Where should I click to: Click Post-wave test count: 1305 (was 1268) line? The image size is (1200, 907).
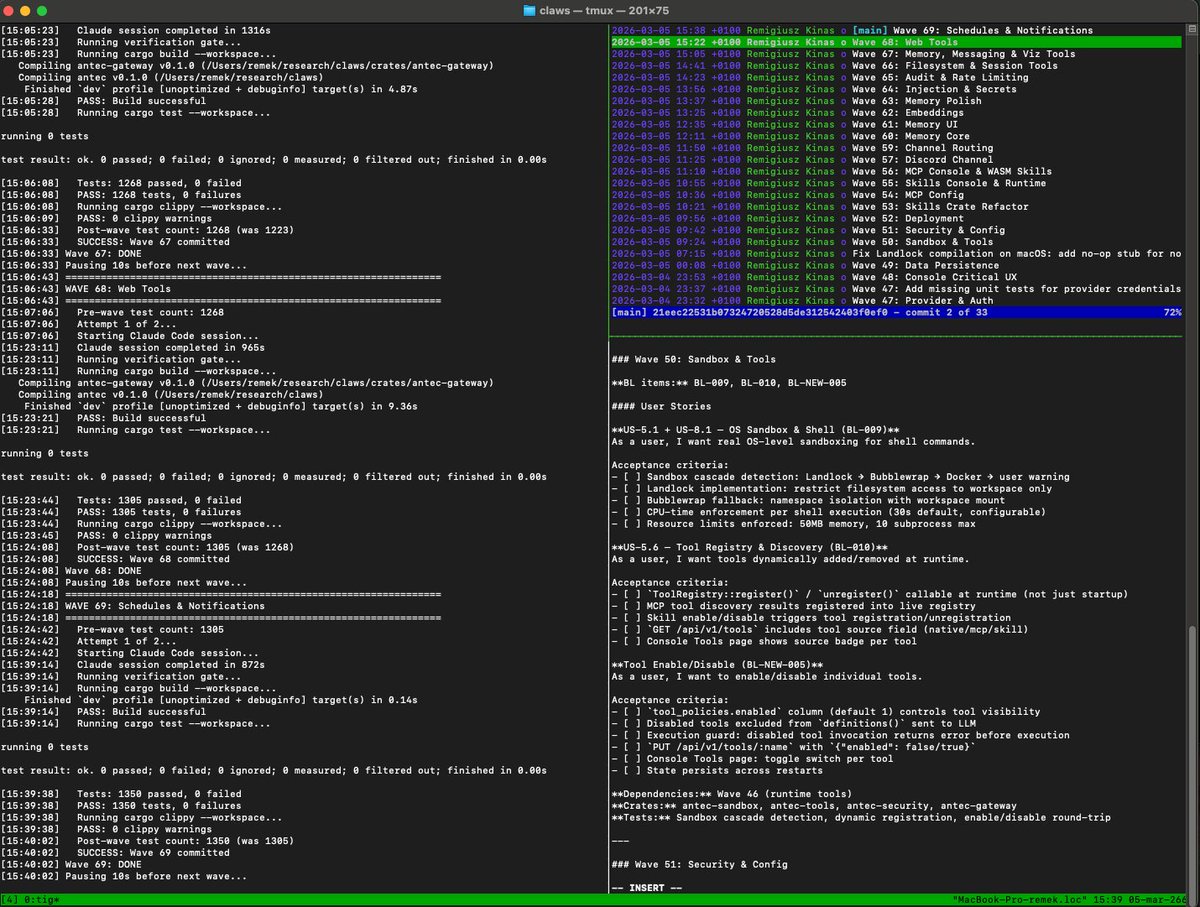147,547
